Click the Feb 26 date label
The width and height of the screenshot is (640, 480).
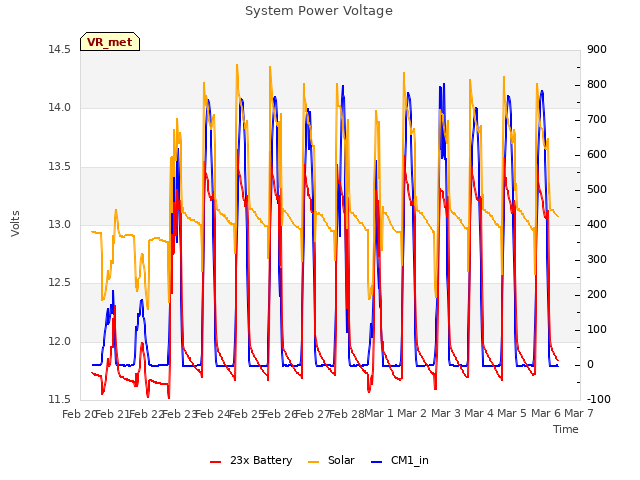[279, 414]
